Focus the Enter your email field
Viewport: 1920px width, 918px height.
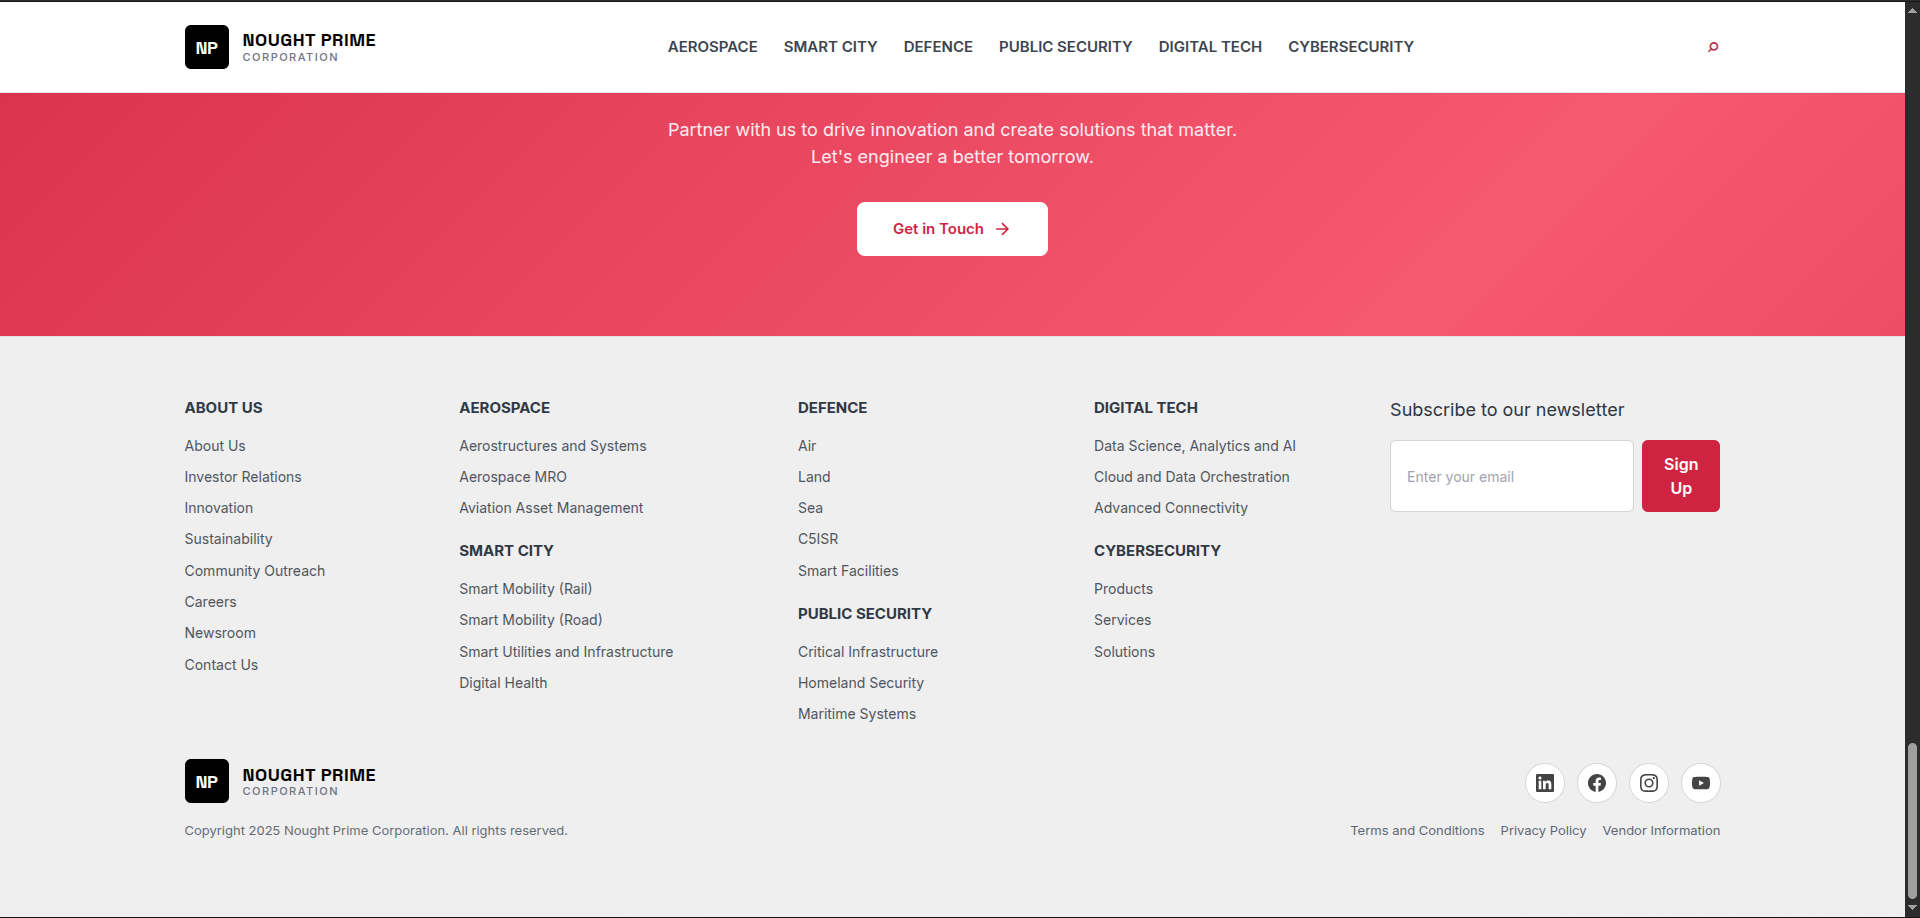coord(1510,477)
